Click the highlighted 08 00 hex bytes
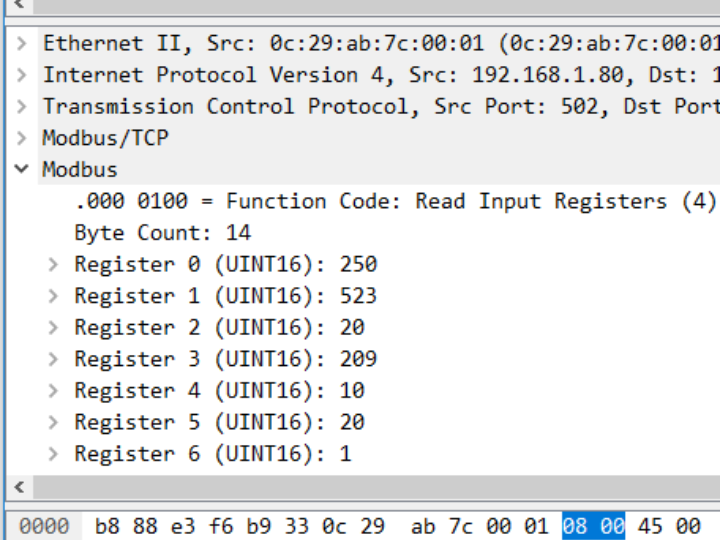Image resolution: width=720 pixels, height=540 pixels. 593,526
